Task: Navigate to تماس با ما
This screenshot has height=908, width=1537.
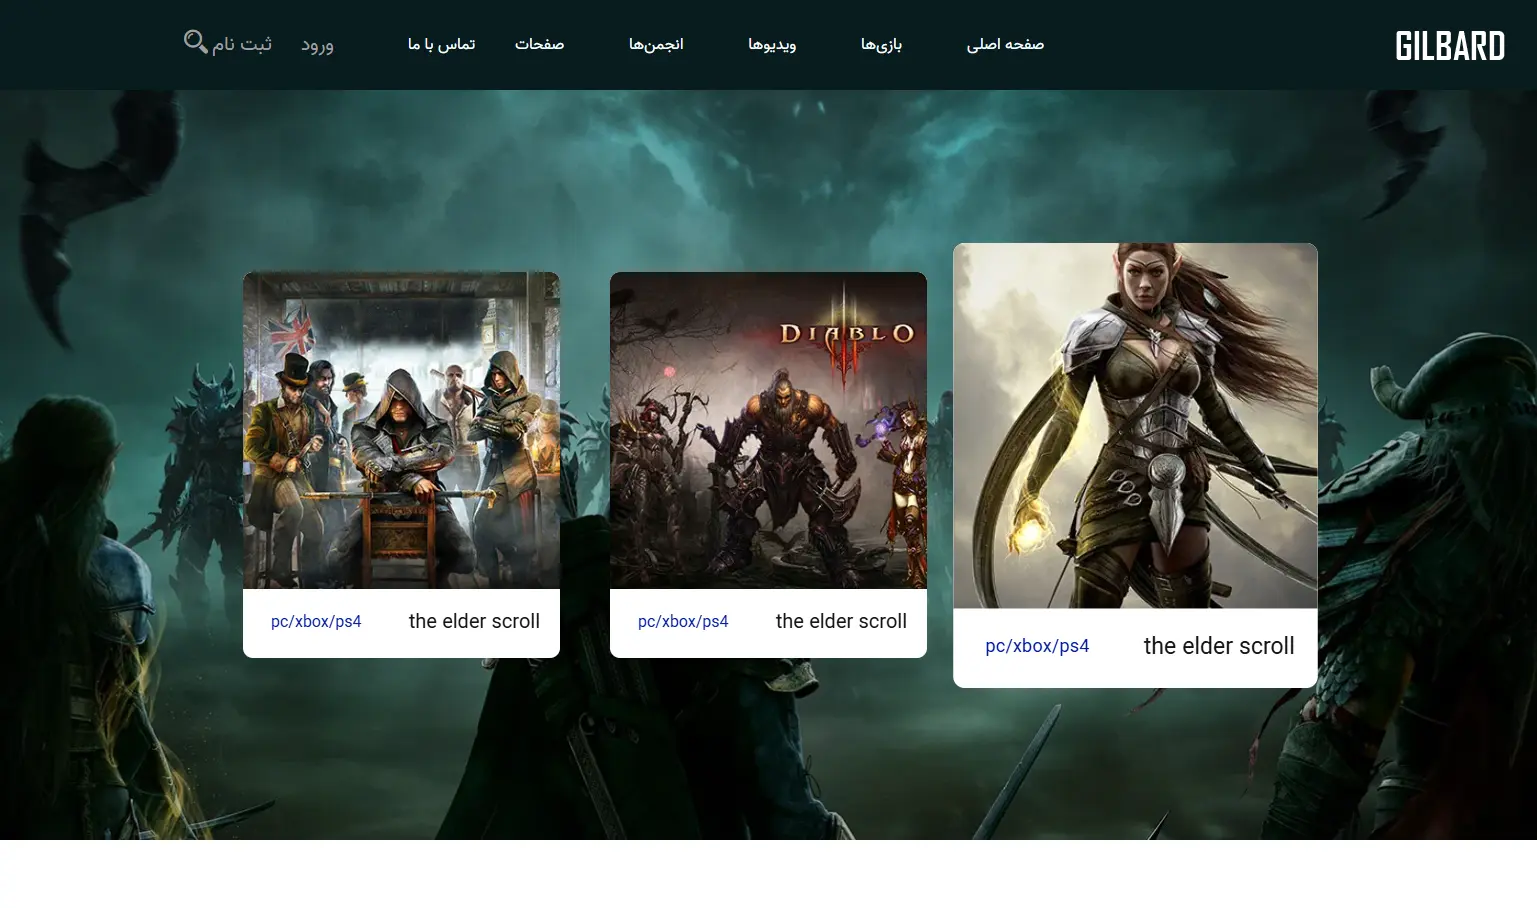Action: [x=441, y=44]
